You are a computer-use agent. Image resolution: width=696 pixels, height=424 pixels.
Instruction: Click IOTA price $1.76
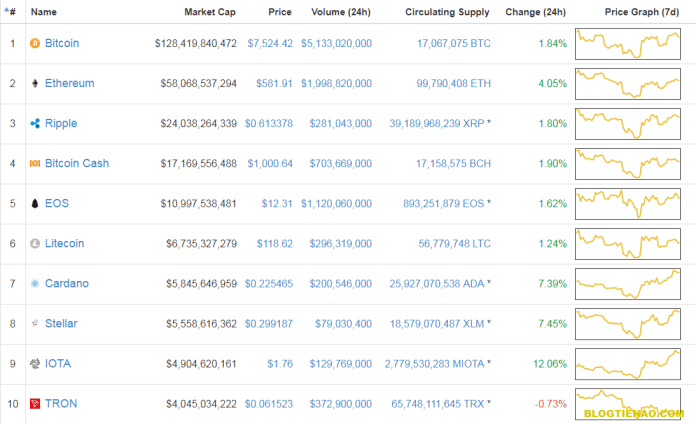(280, 364)
